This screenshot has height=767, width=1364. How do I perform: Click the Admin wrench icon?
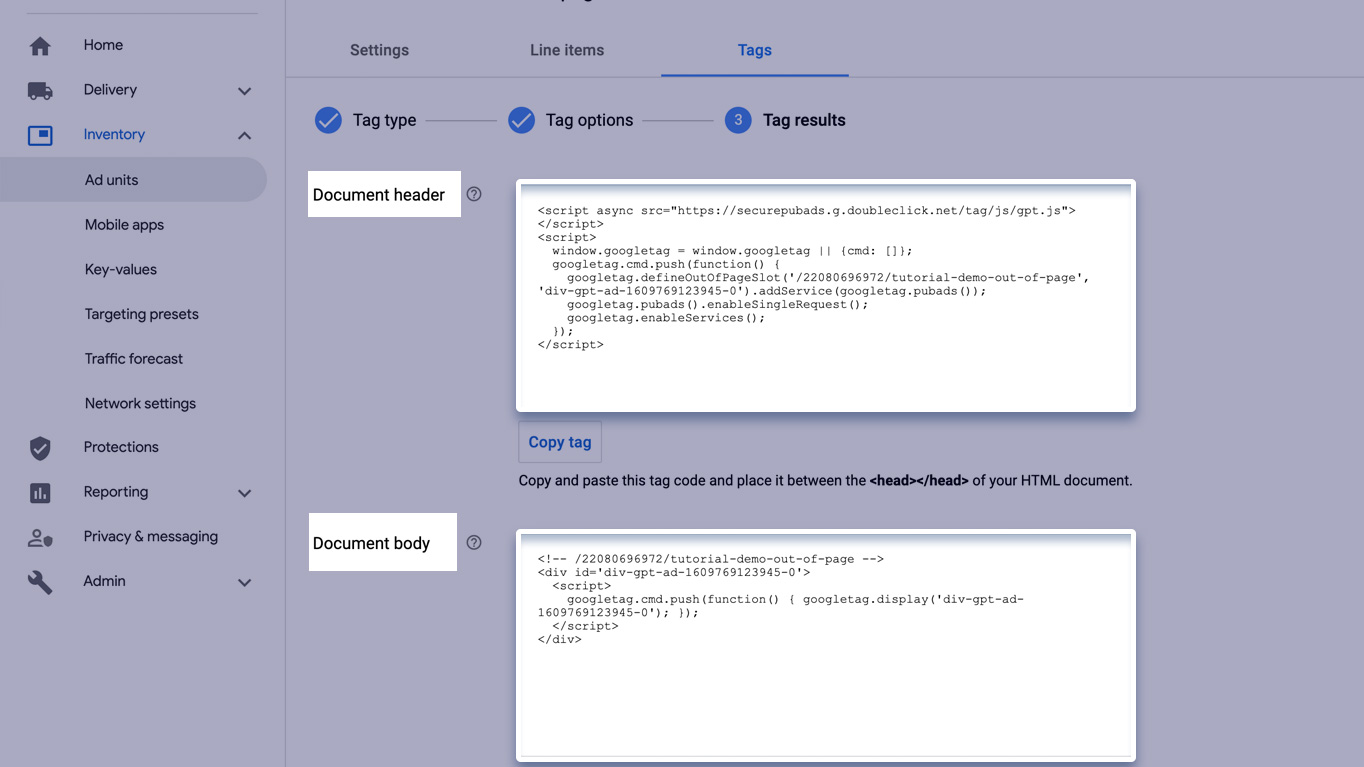point(40,582)
